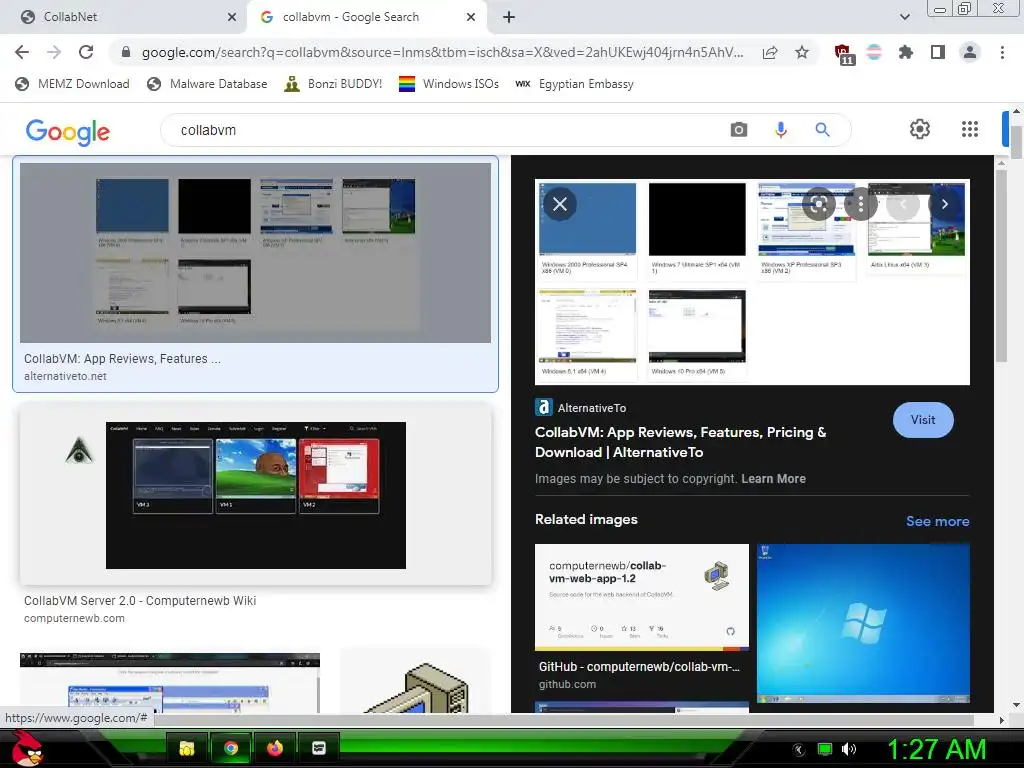Open the red extension with badge 11
This screenshot has width=1024, height=768.
click(x=843, y=54)
